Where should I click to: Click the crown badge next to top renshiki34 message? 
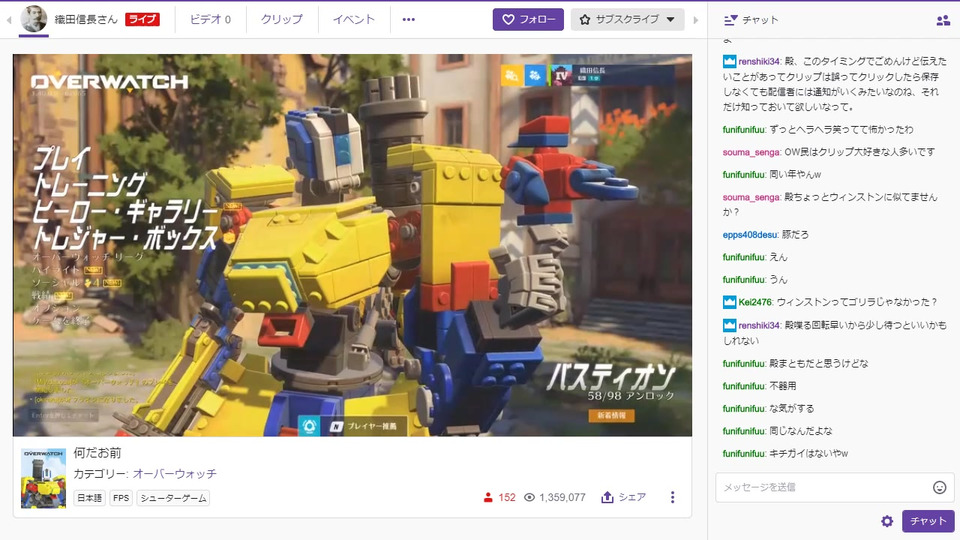[x=729, y=61]
